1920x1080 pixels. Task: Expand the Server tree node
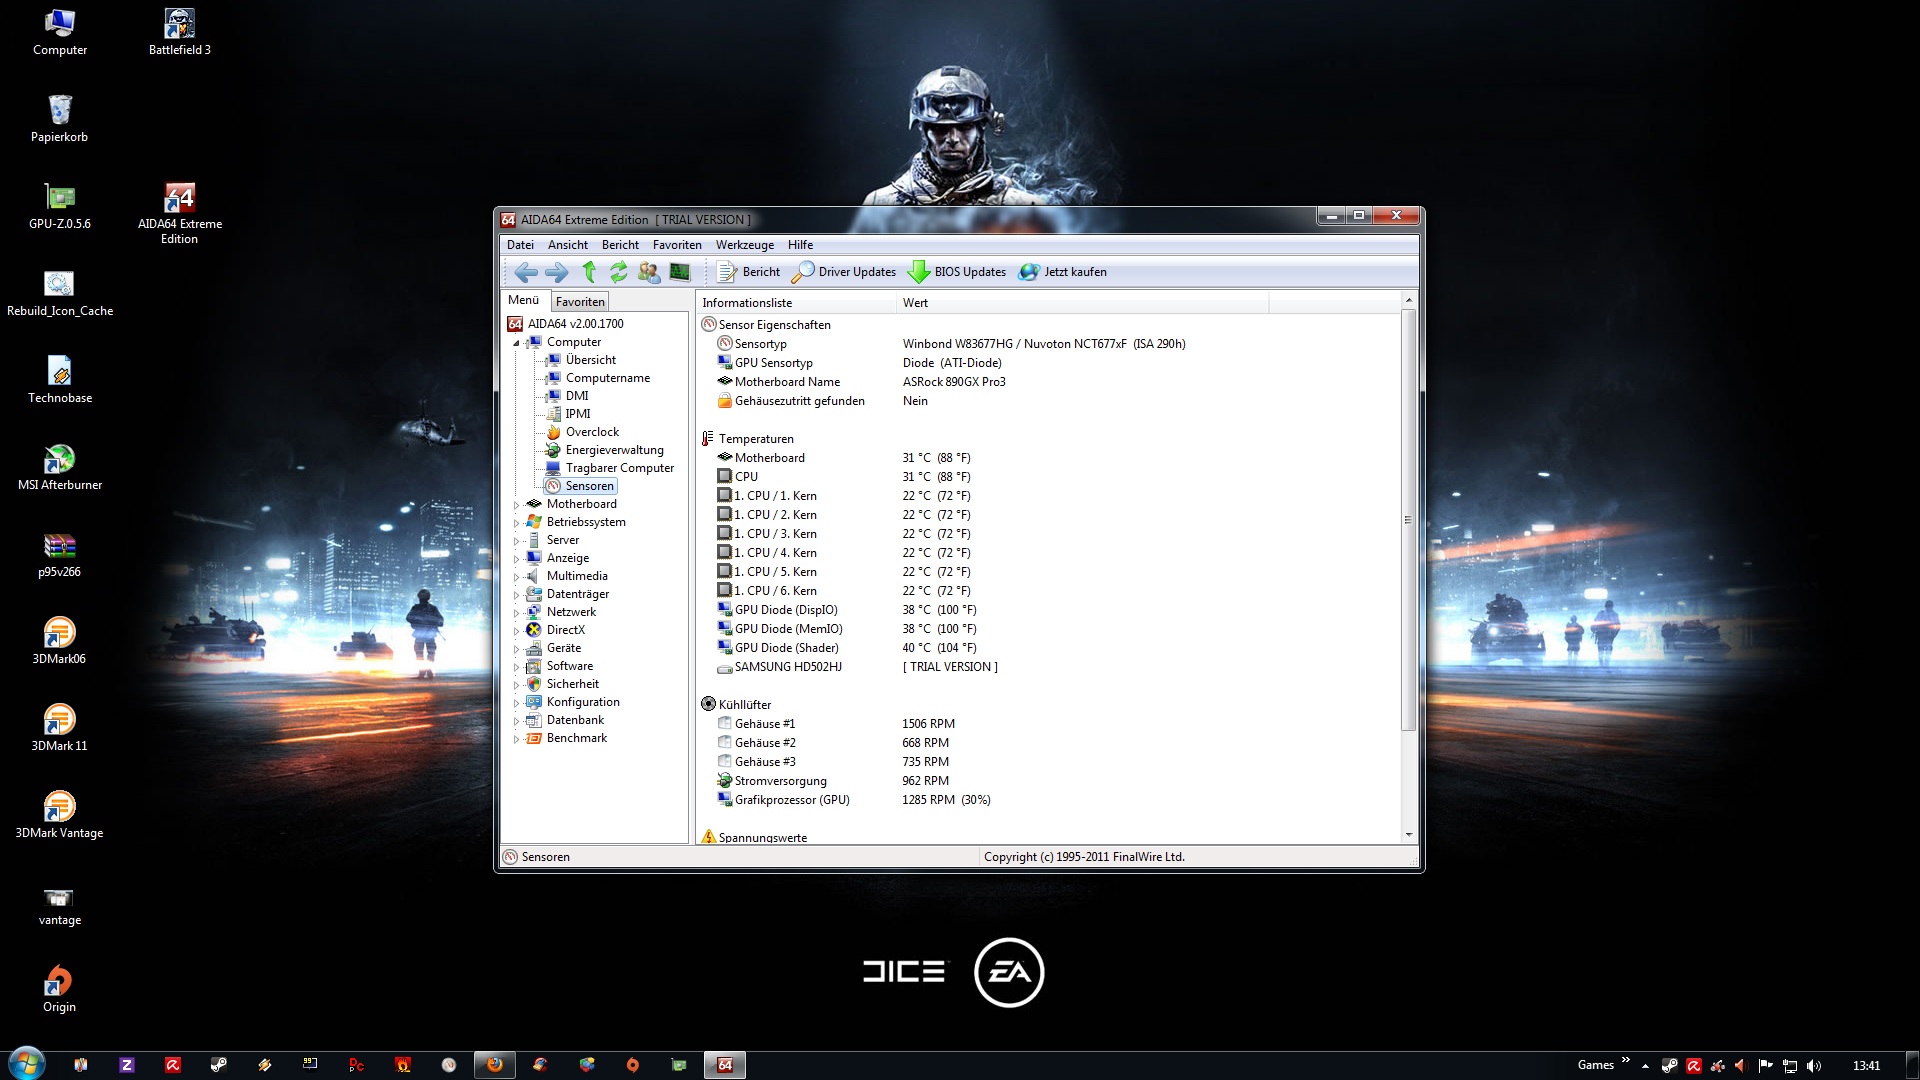pyautogui.click(x=517, y=541)
